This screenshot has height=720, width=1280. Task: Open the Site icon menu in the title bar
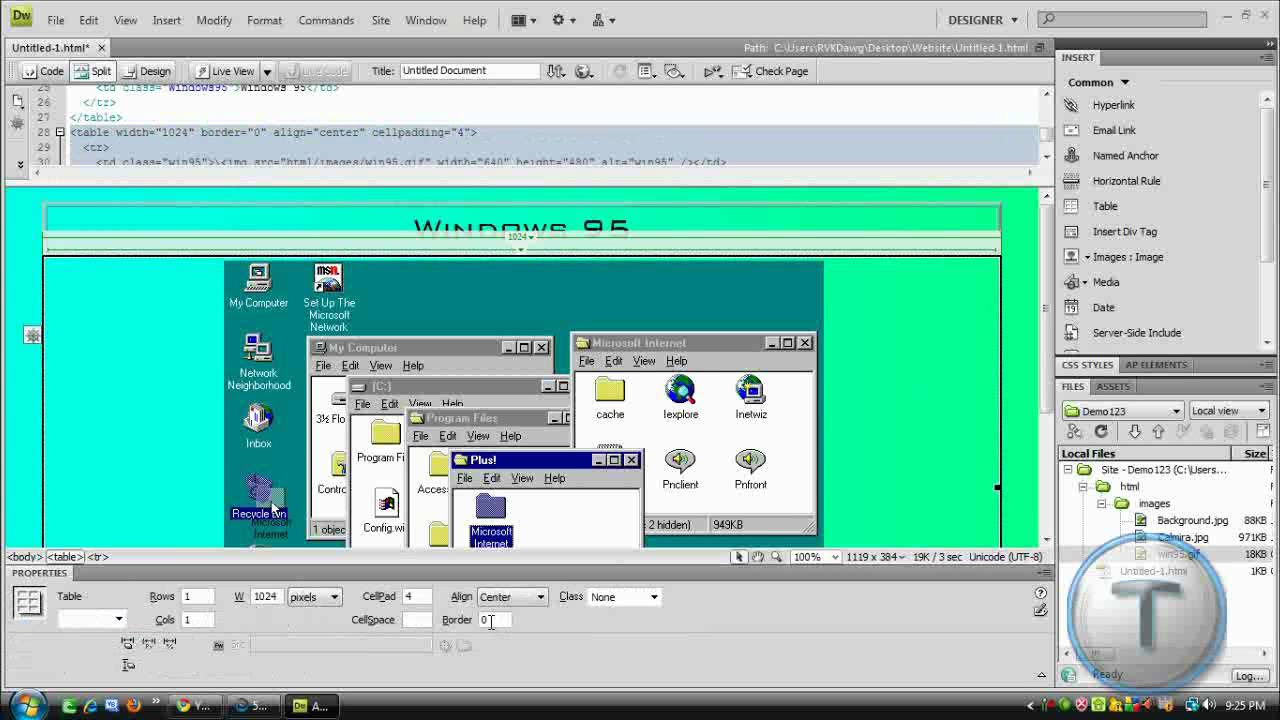(x=604, y=20)
